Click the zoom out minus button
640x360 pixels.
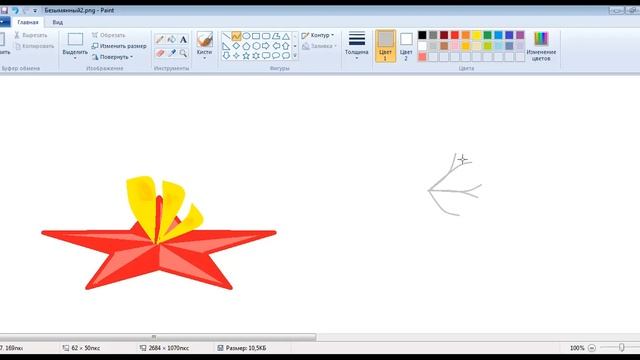591,348
